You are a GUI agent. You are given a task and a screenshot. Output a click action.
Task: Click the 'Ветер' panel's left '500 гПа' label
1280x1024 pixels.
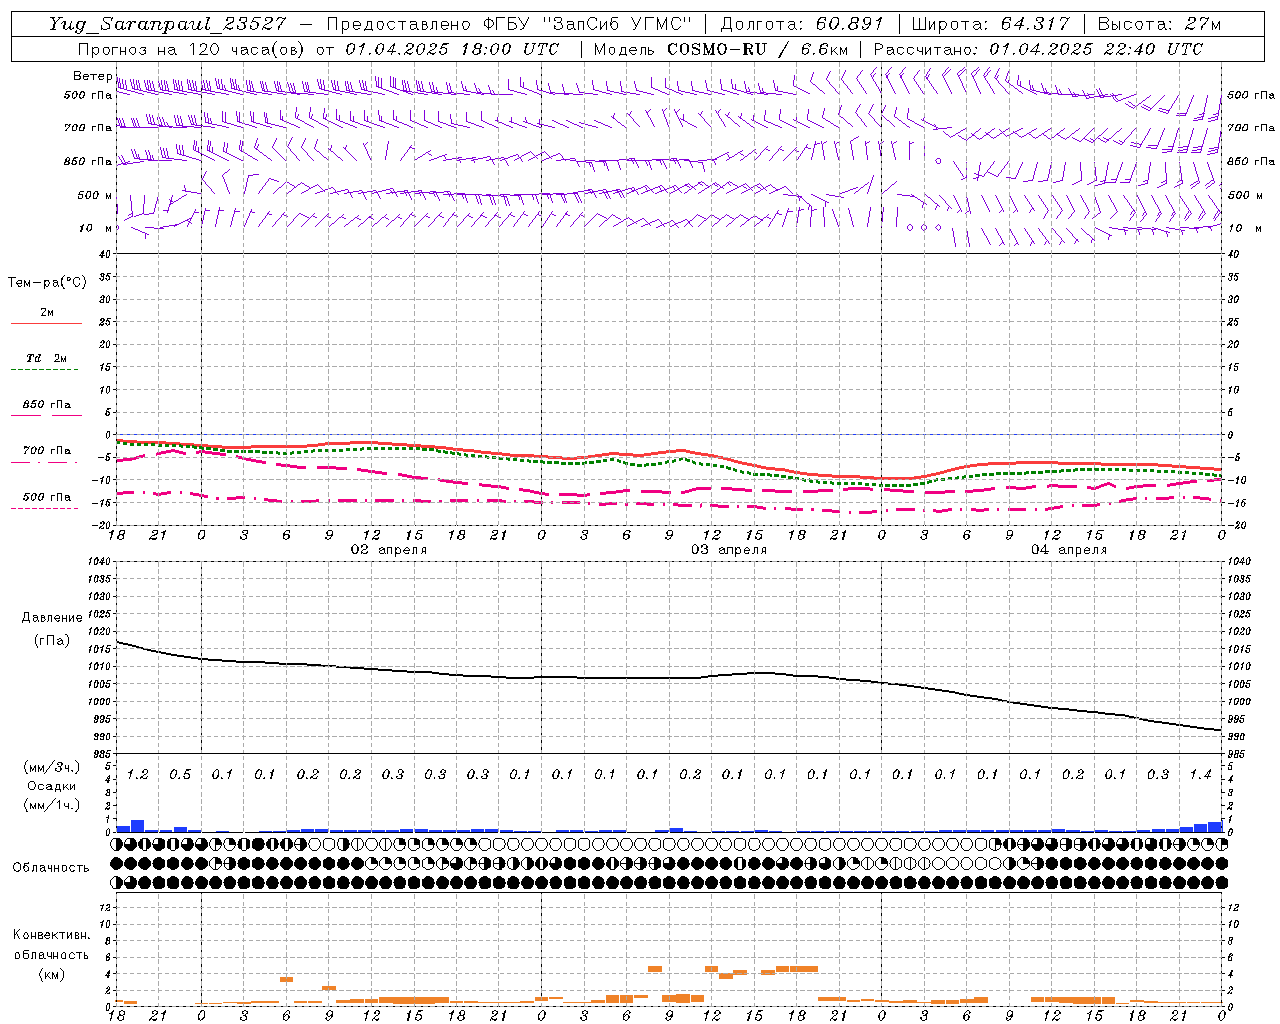click(x=88, y=96)
